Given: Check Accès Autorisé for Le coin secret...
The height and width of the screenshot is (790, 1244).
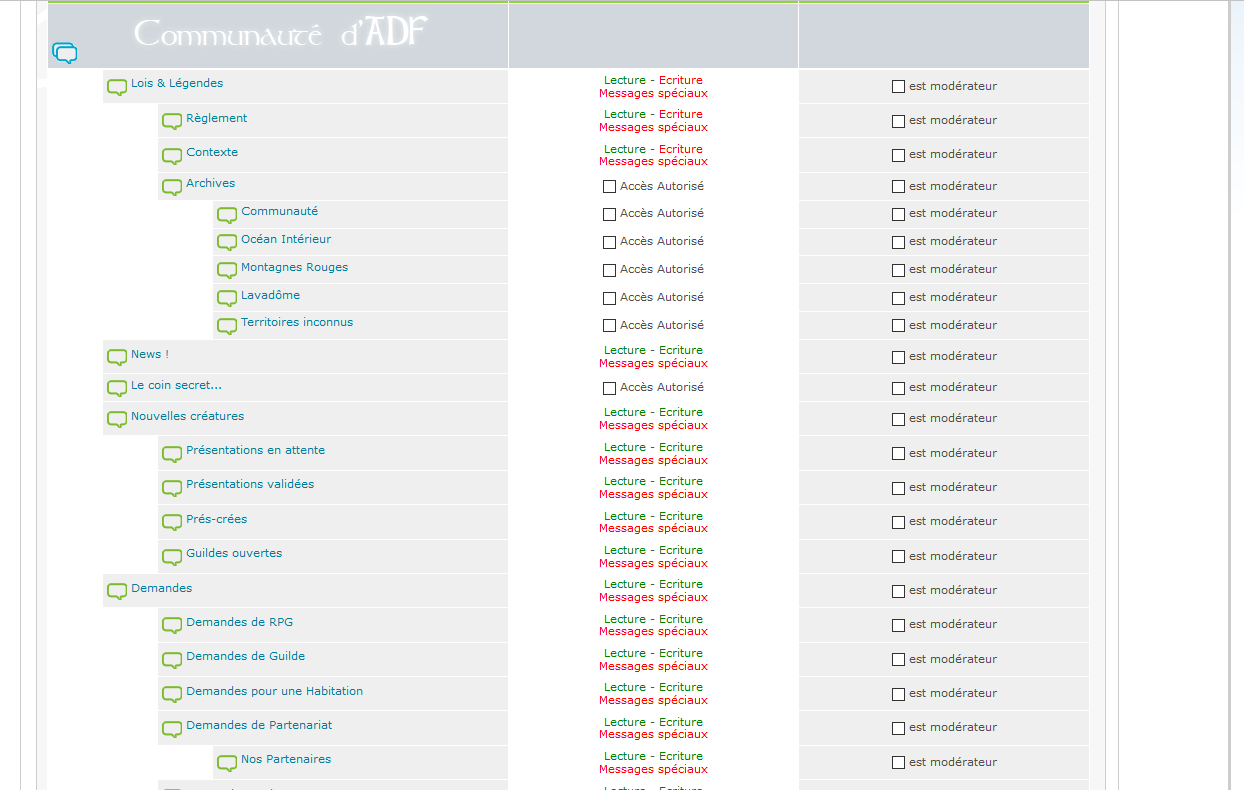Looking at the screenshot, I should click(x=609, y=388).
